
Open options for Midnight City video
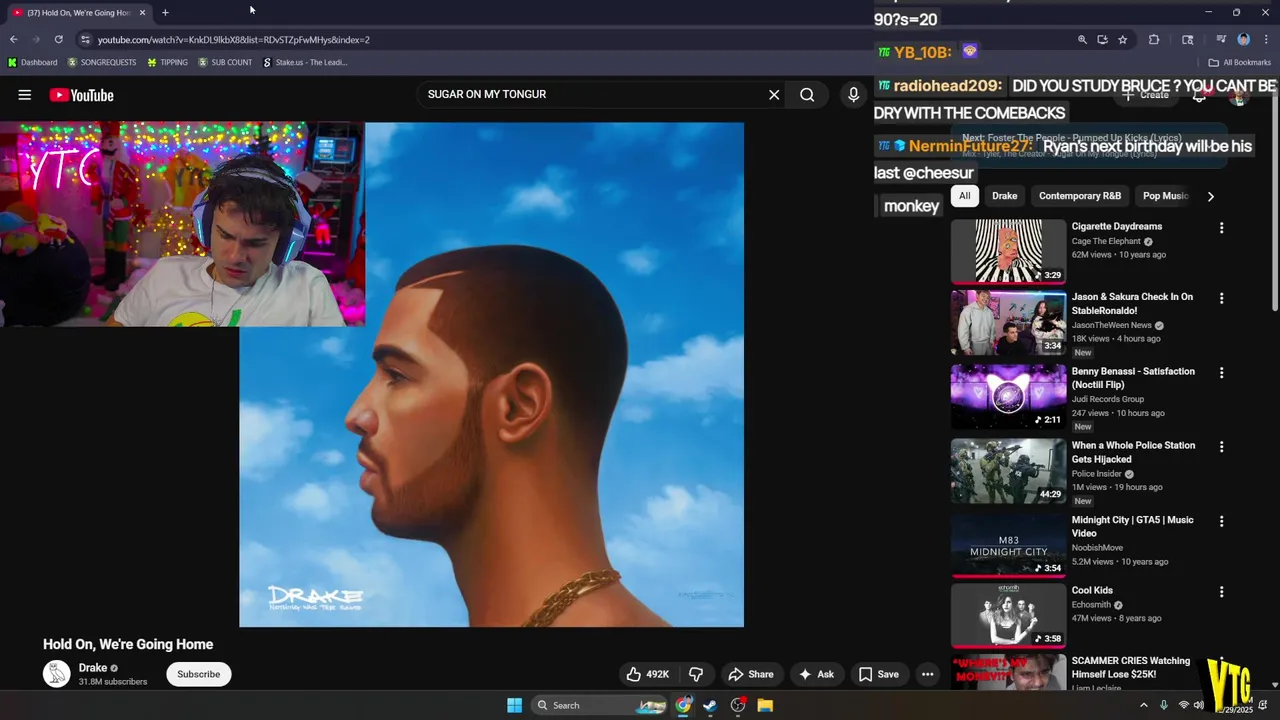1221,521
